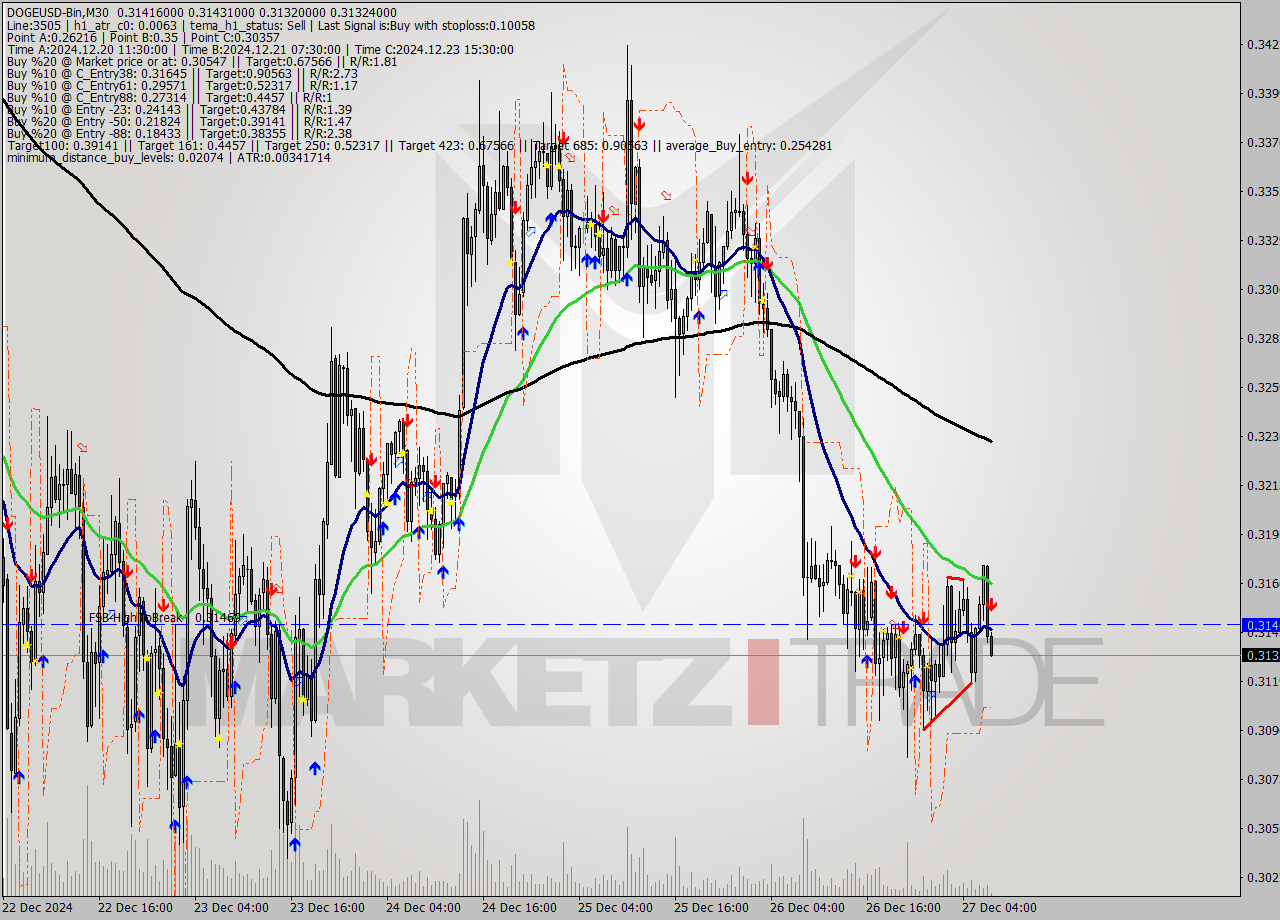
Task: Click the 0.328 price axis label
Action: point(1262,338)
